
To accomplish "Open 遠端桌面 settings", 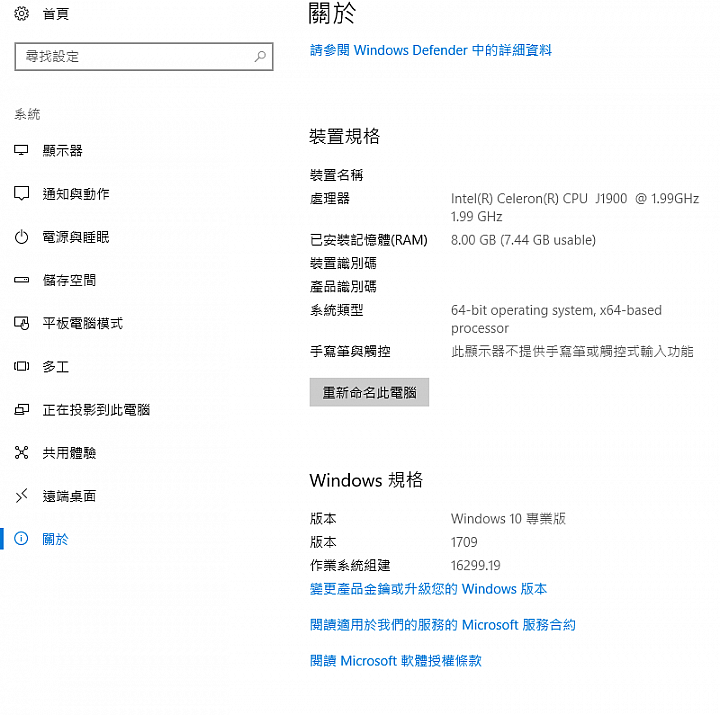I will tap(69, 496).
